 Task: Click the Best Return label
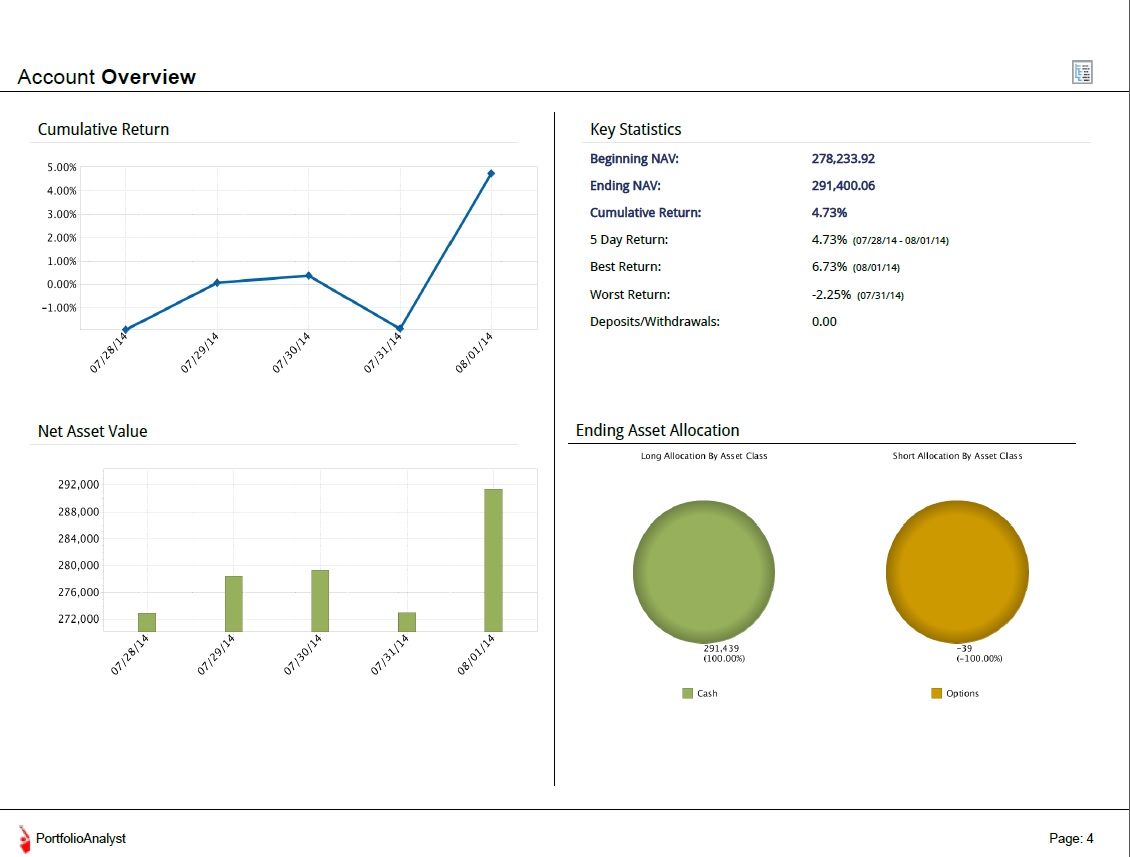point(625,267)
